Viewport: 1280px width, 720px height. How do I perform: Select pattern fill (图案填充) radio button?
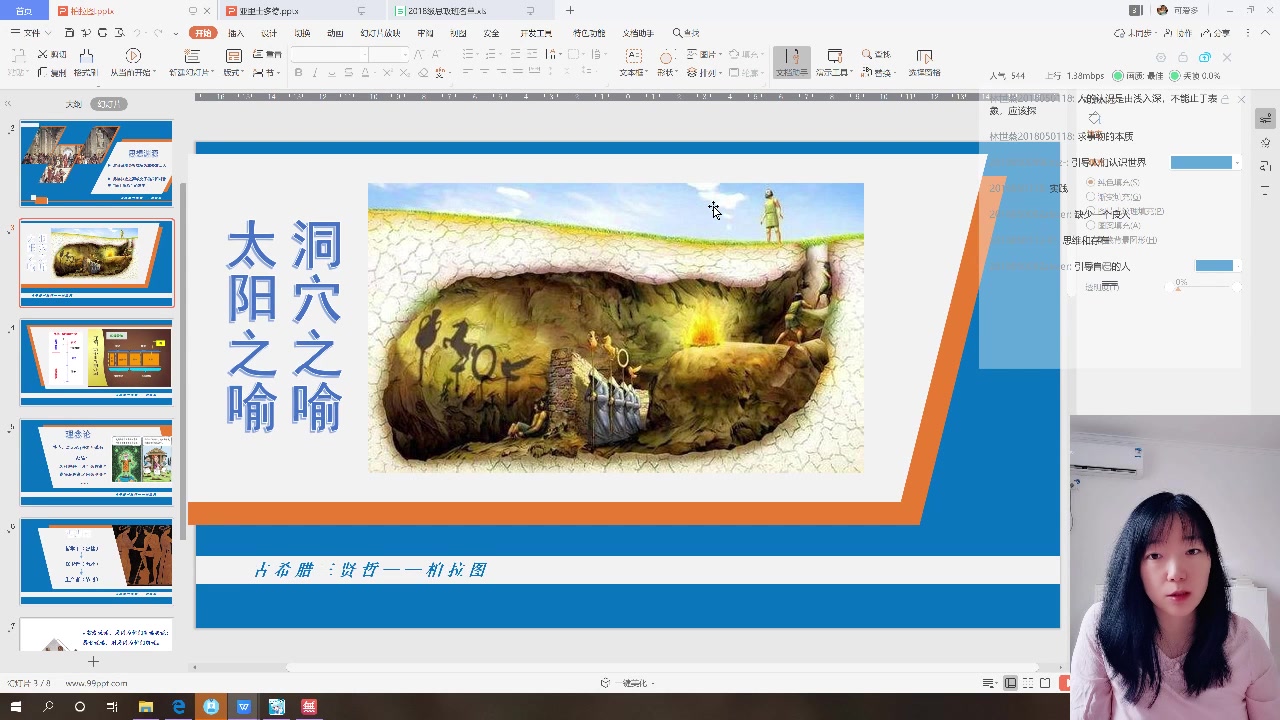coord(1090,225)
